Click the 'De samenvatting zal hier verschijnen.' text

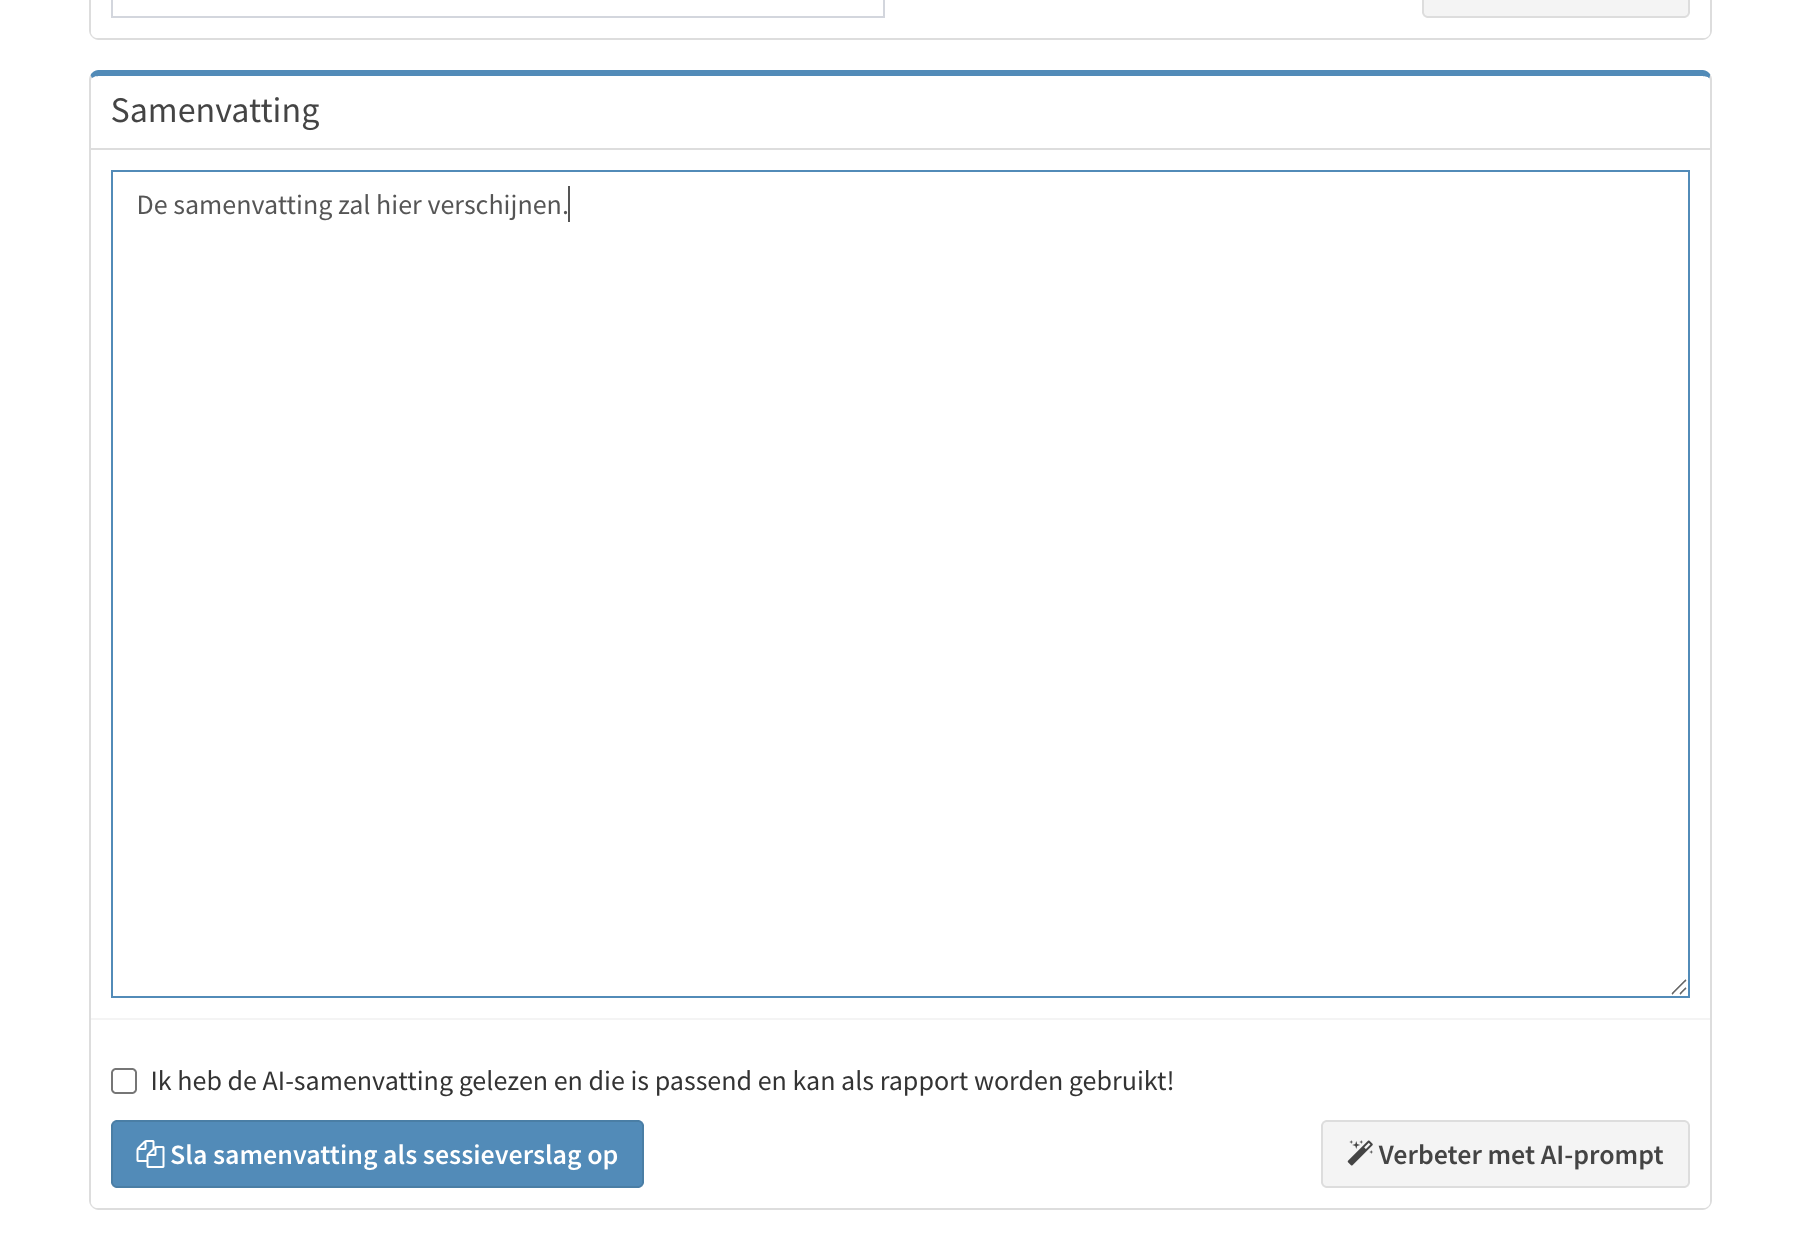pos(352,205)
